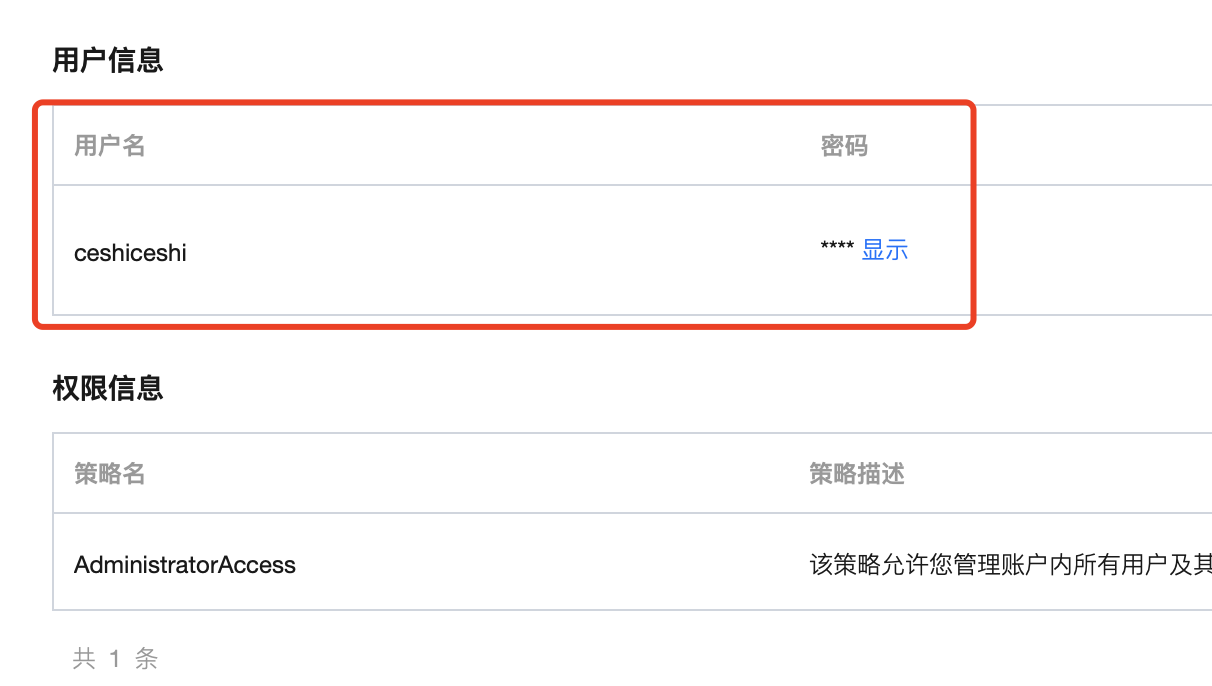Click the 显示 link to reveal password
Viewport: 1212px width, 686px height.
pos(885,250)
